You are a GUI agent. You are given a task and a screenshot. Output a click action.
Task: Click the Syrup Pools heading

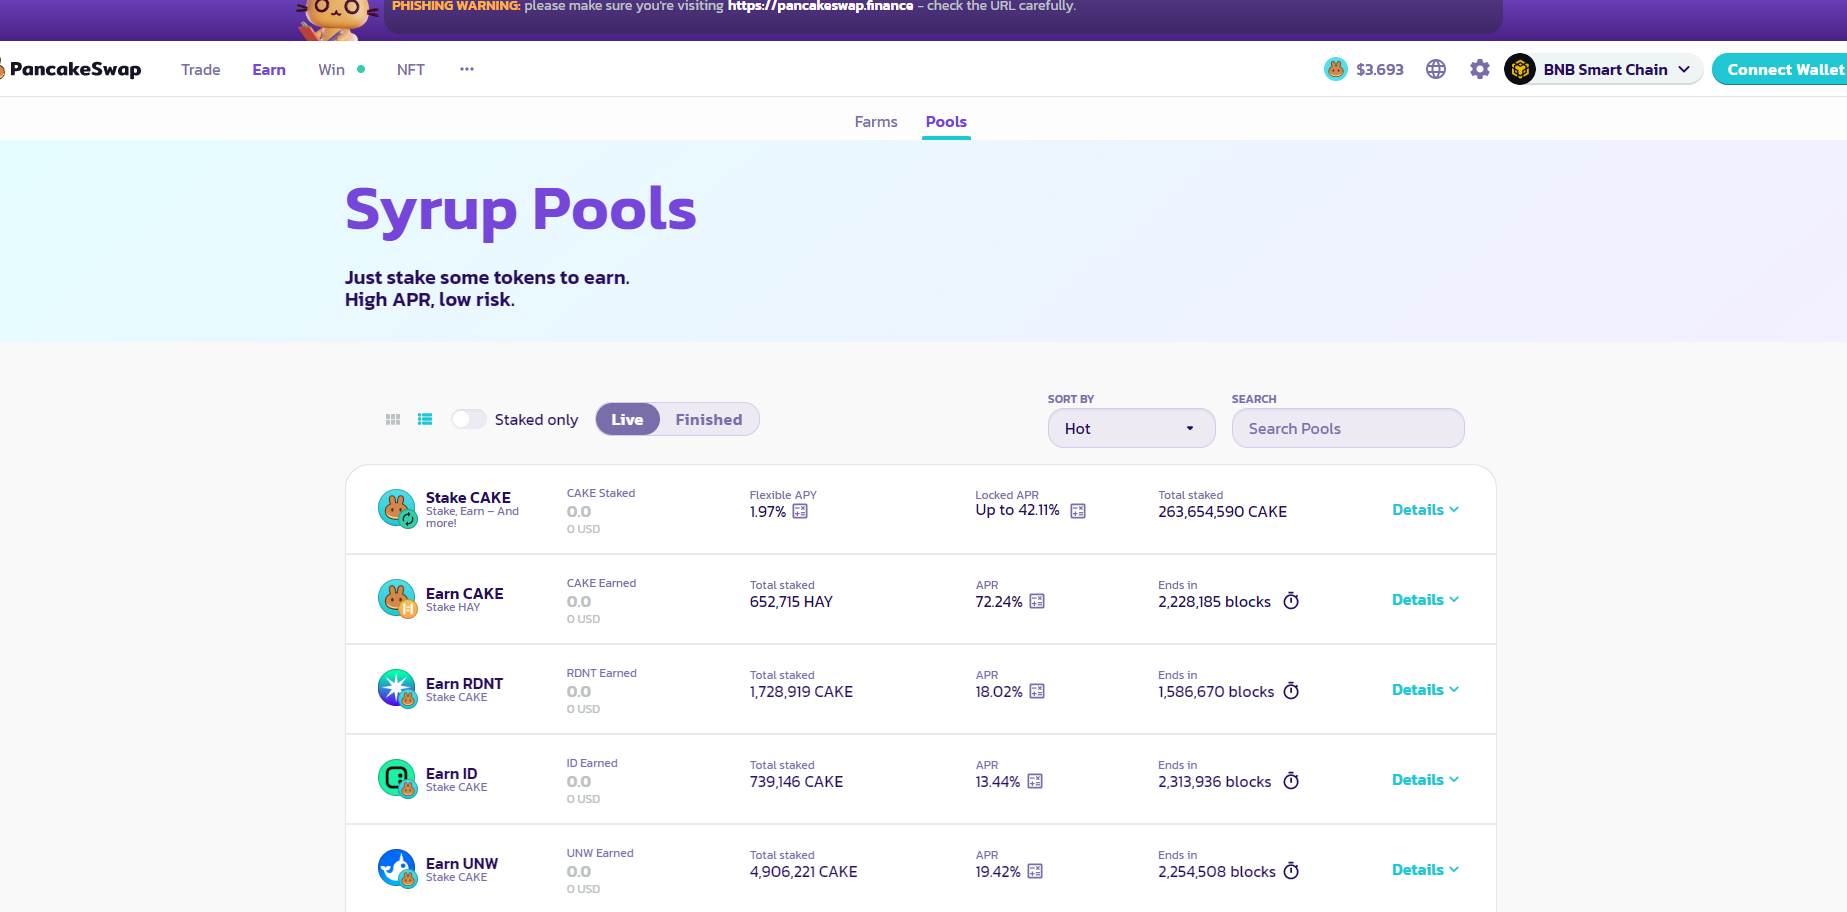(520, 209)
